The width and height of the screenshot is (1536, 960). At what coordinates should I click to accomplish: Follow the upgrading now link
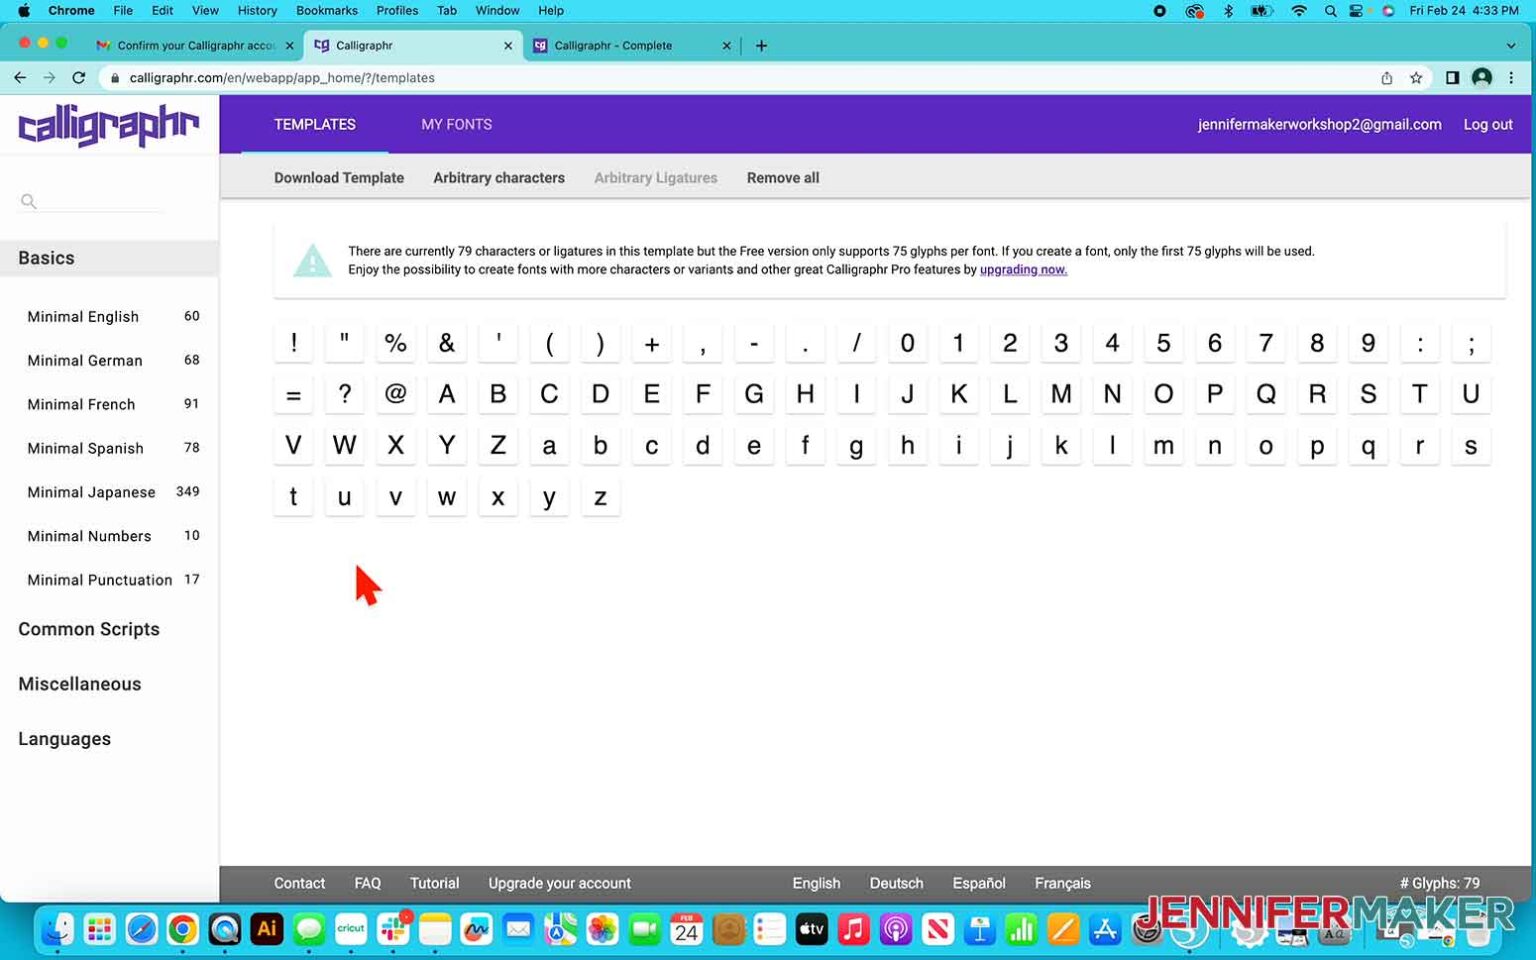[1023, 270]
